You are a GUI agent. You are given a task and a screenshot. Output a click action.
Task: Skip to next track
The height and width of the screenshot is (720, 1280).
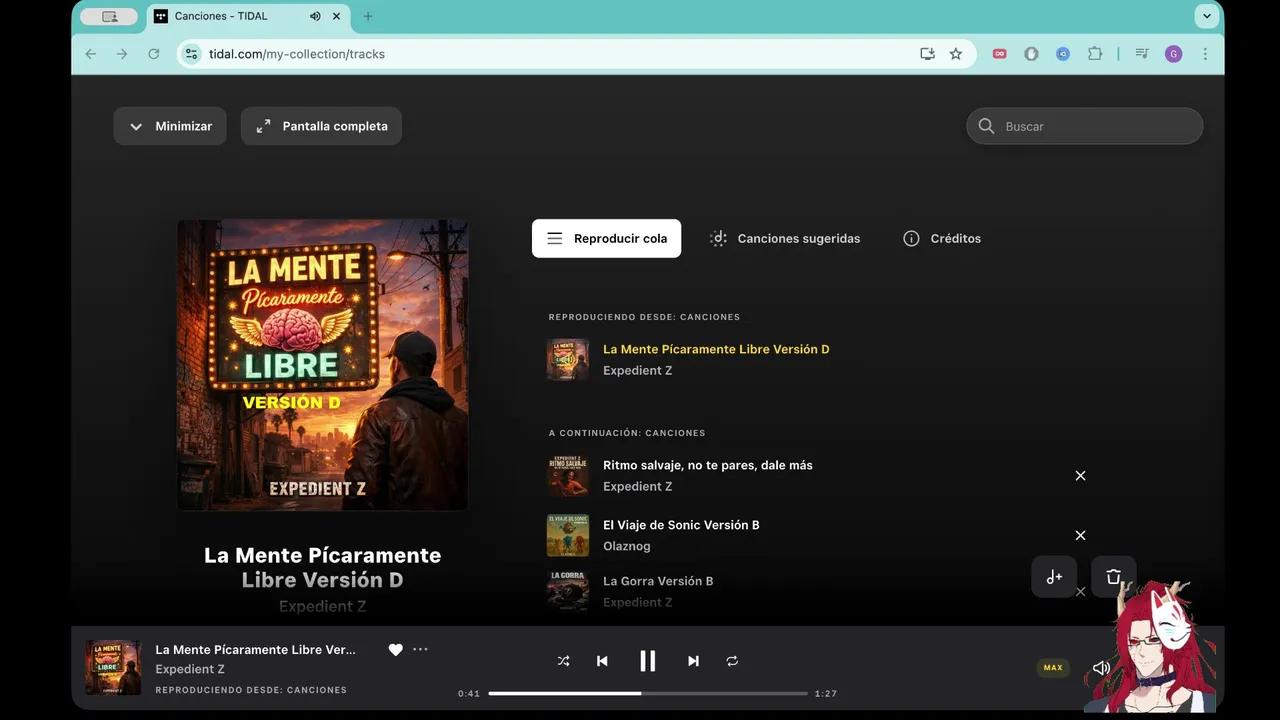pos(693,661)
